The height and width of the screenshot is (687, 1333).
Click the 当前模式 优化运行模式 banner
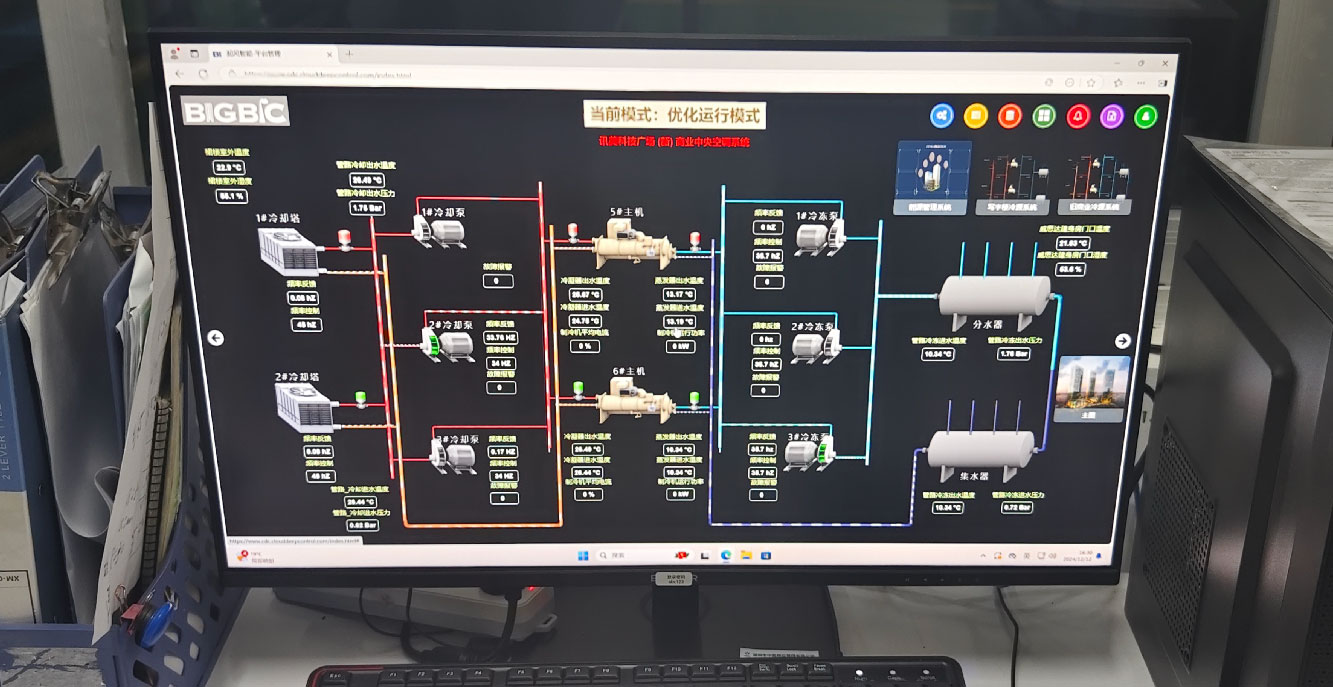click(674, 115)
